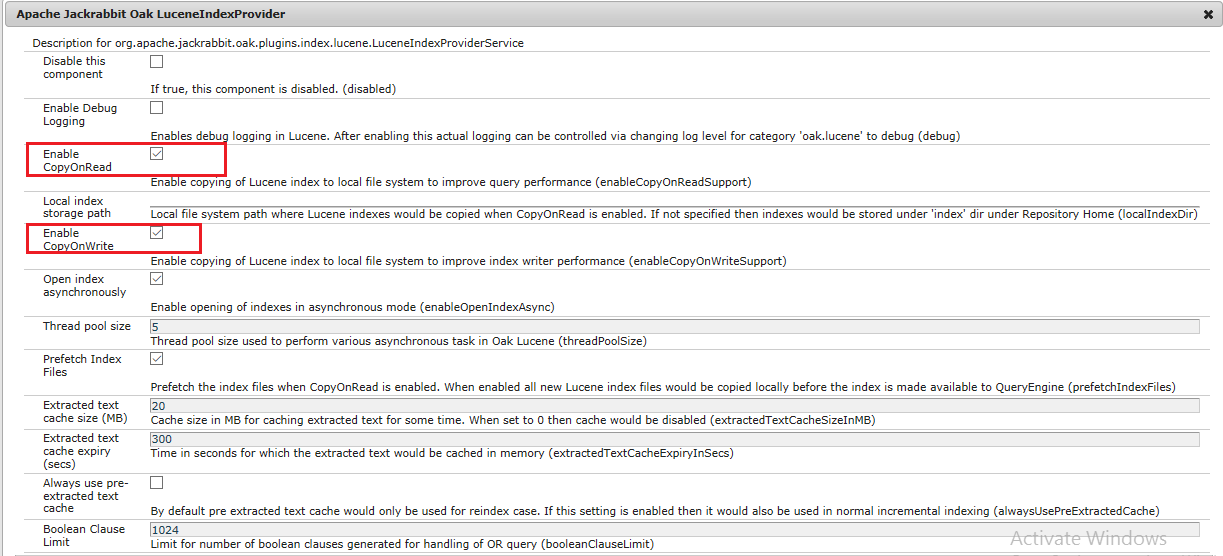Screen dimensions: 1223x556
Task: Uncheck Open index asynchronously
Action: (x=157, y=279)
